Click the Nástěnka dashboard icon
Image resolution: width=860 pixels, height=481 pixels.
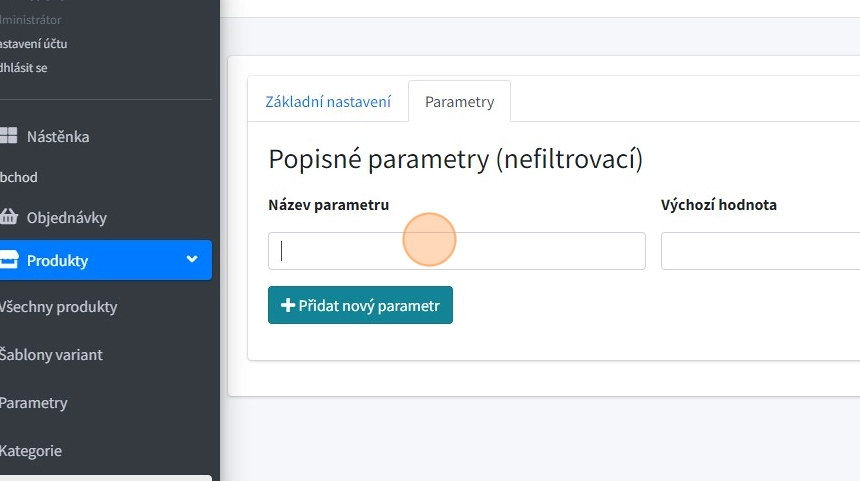8,136
